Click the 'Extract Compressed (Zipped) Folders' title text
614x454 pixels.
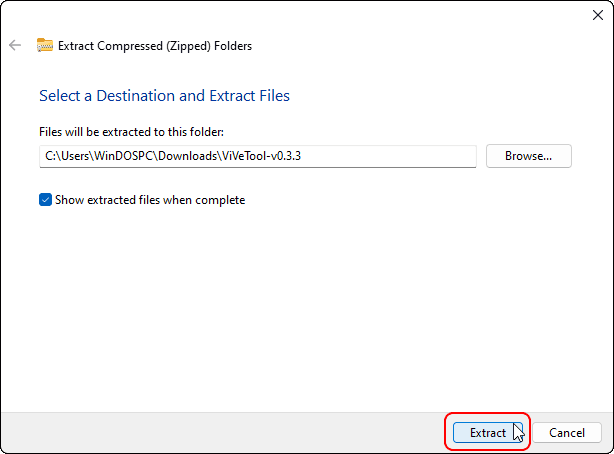[x=155, y=45]
